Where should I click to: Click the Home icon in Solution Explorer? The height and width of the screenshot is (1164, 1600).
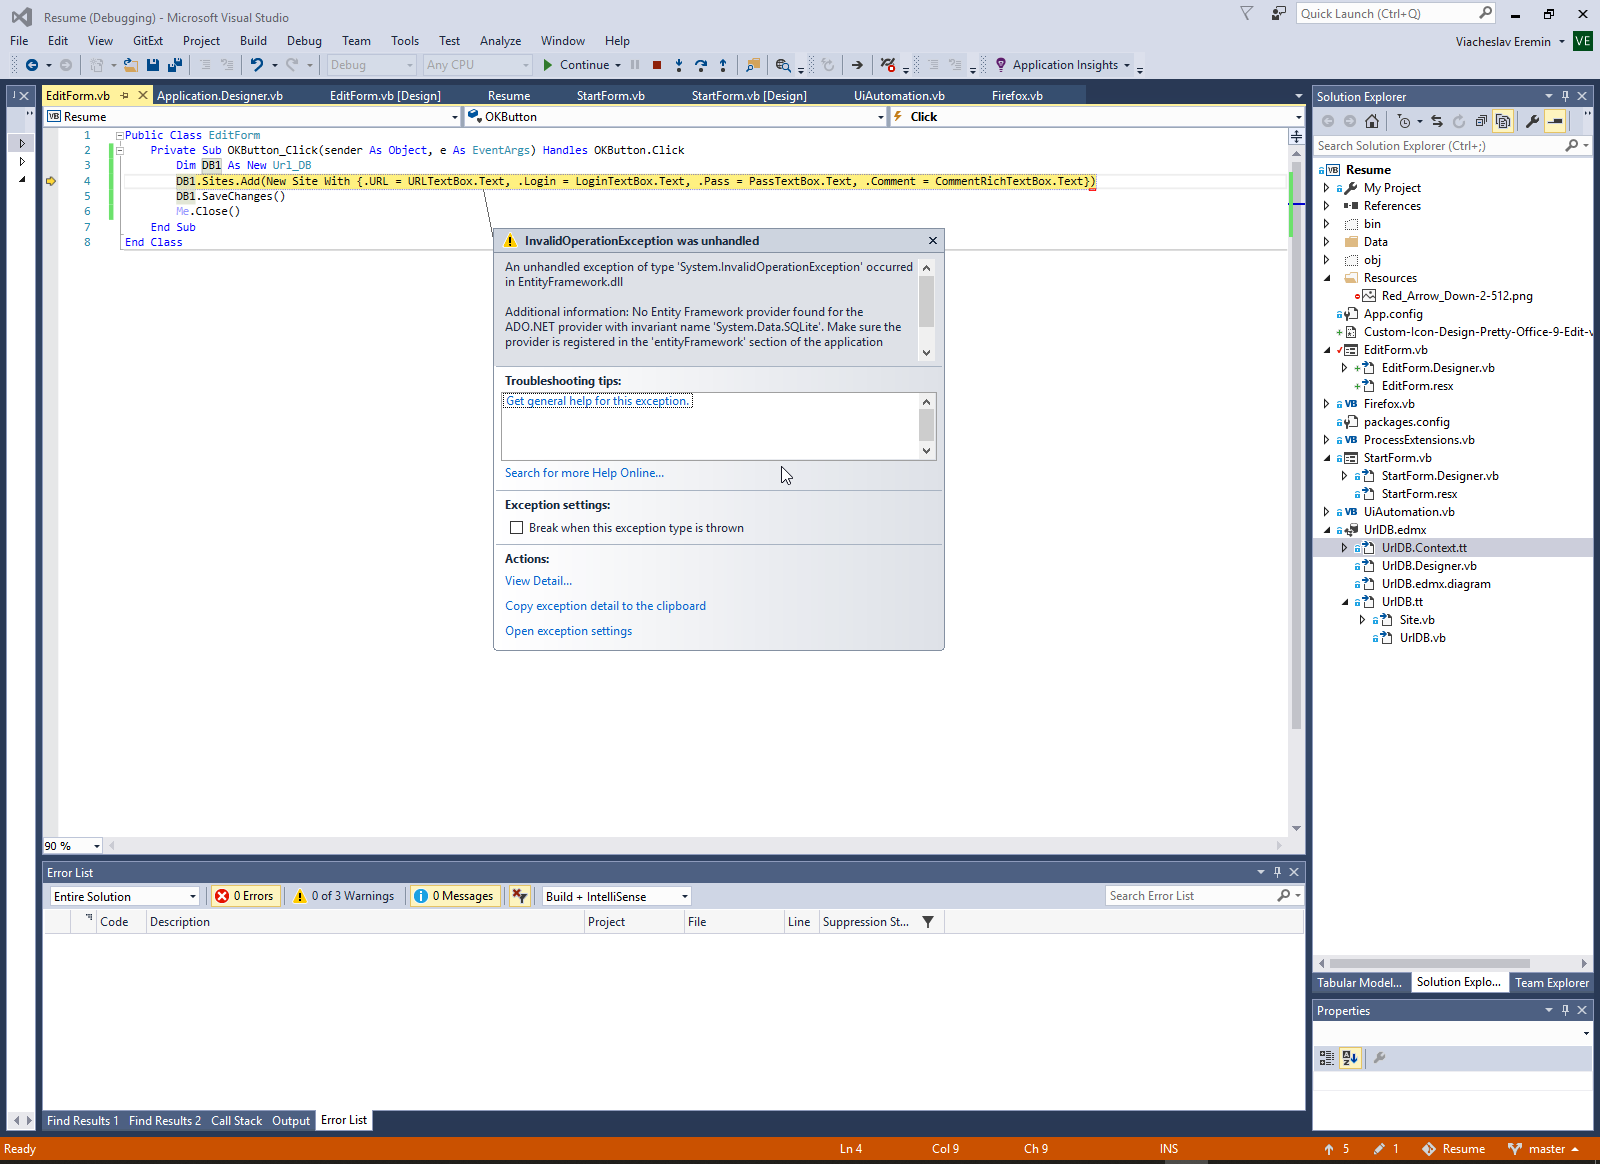tap(1372, 121)
